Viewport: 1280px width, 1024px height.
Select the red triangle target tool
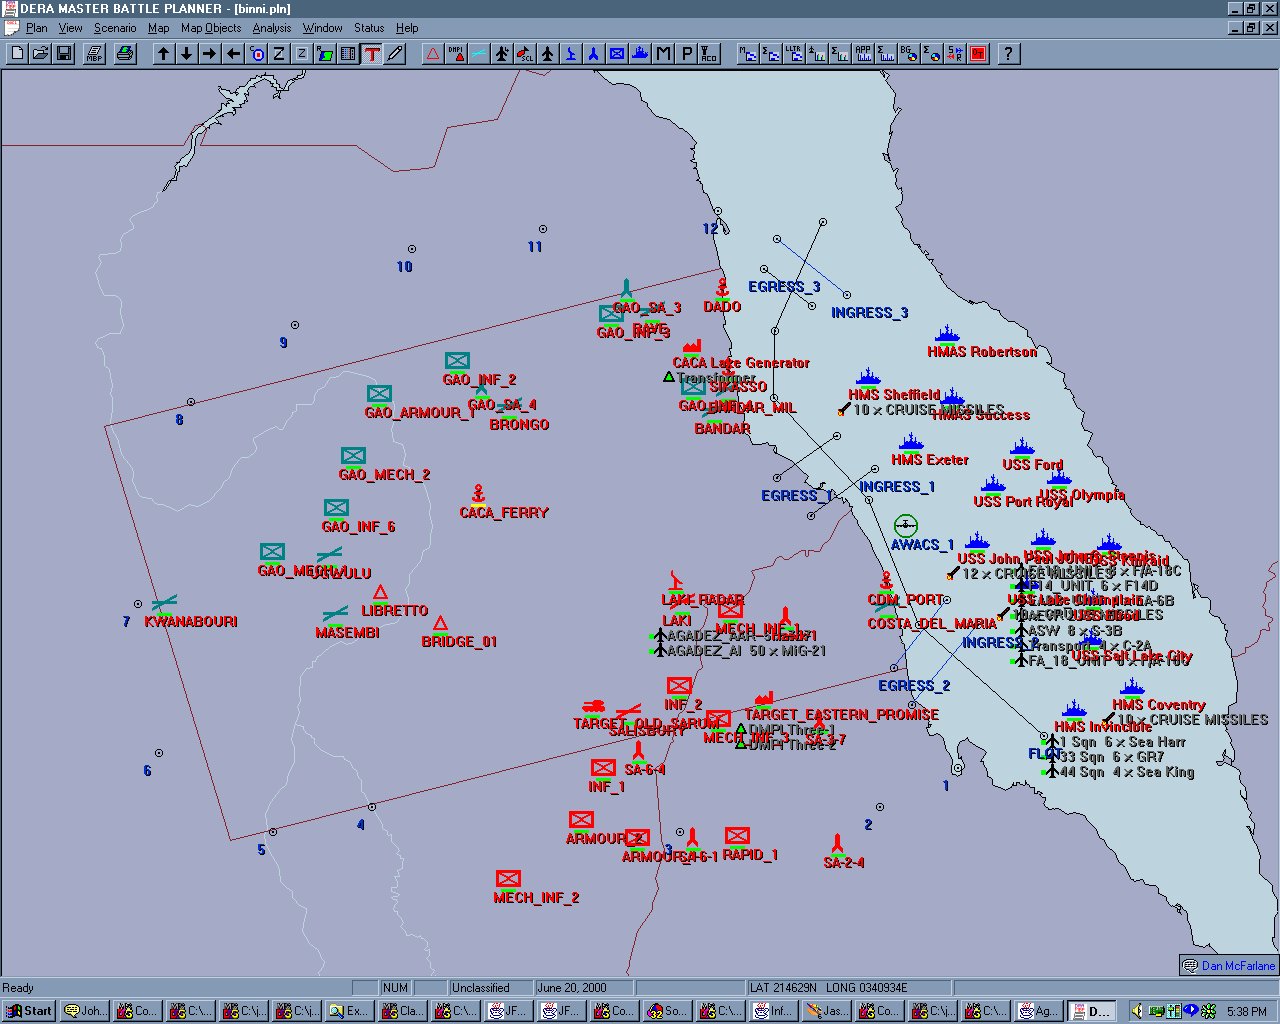pos(433,54)
